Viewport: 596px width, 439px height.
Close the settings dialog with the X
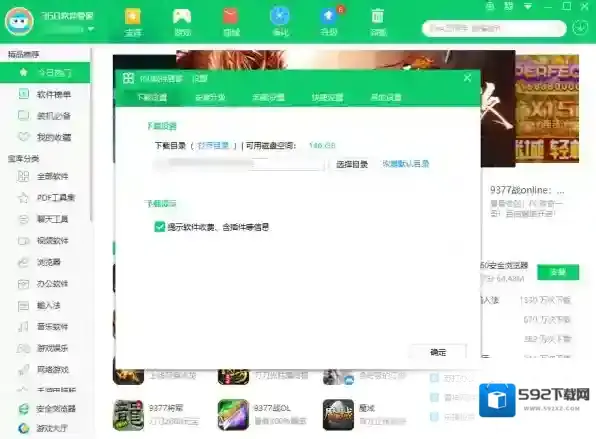pos(468,78)
